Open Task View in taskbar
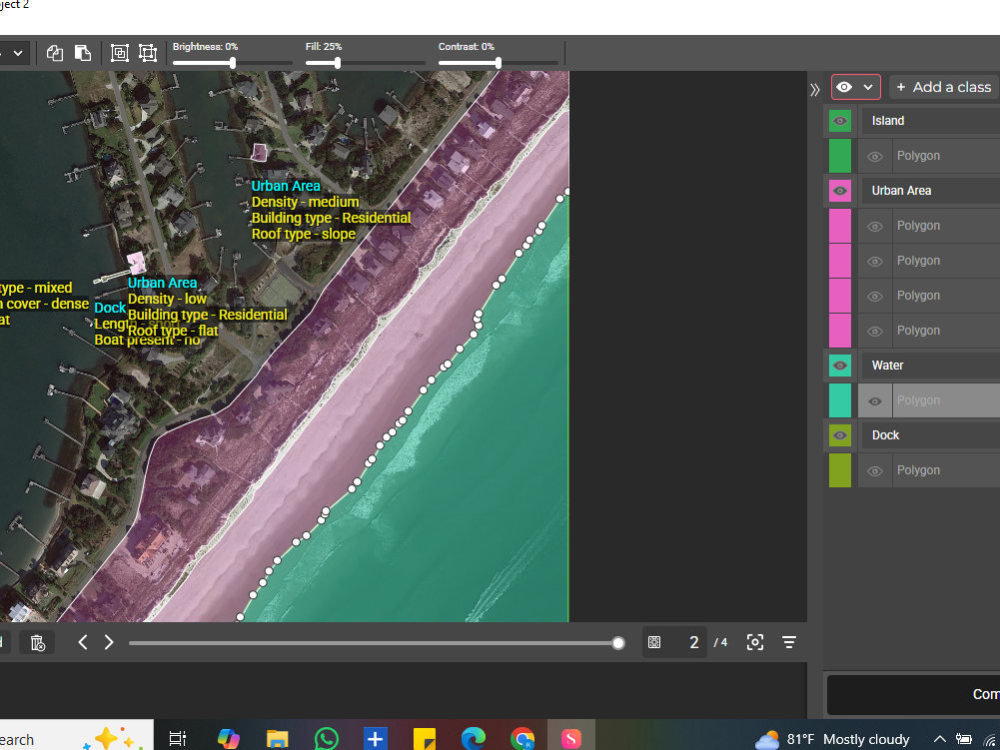This screenshot has width=1000, height=750. point(177,739)
